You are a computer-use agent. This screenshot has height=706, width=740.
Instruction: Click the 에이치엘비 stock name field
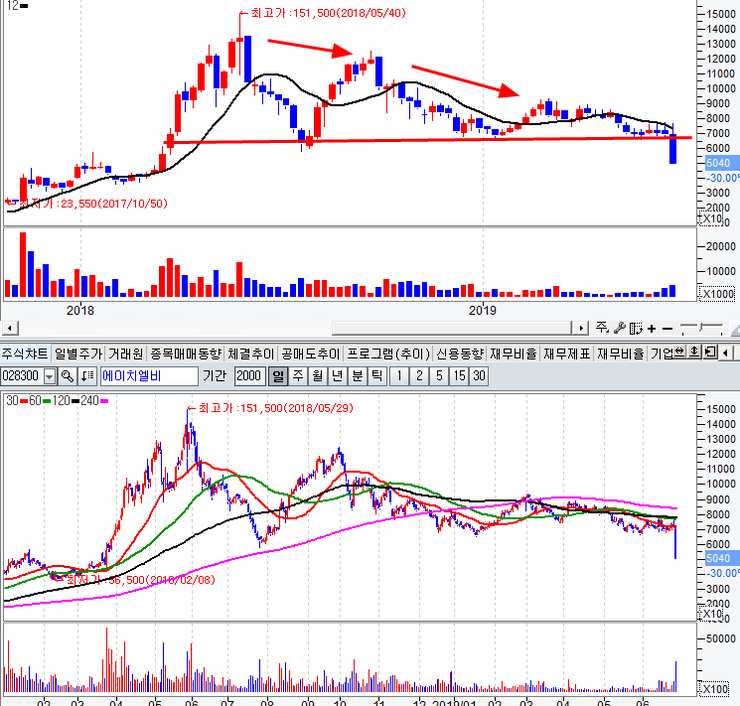pos(149,376)
